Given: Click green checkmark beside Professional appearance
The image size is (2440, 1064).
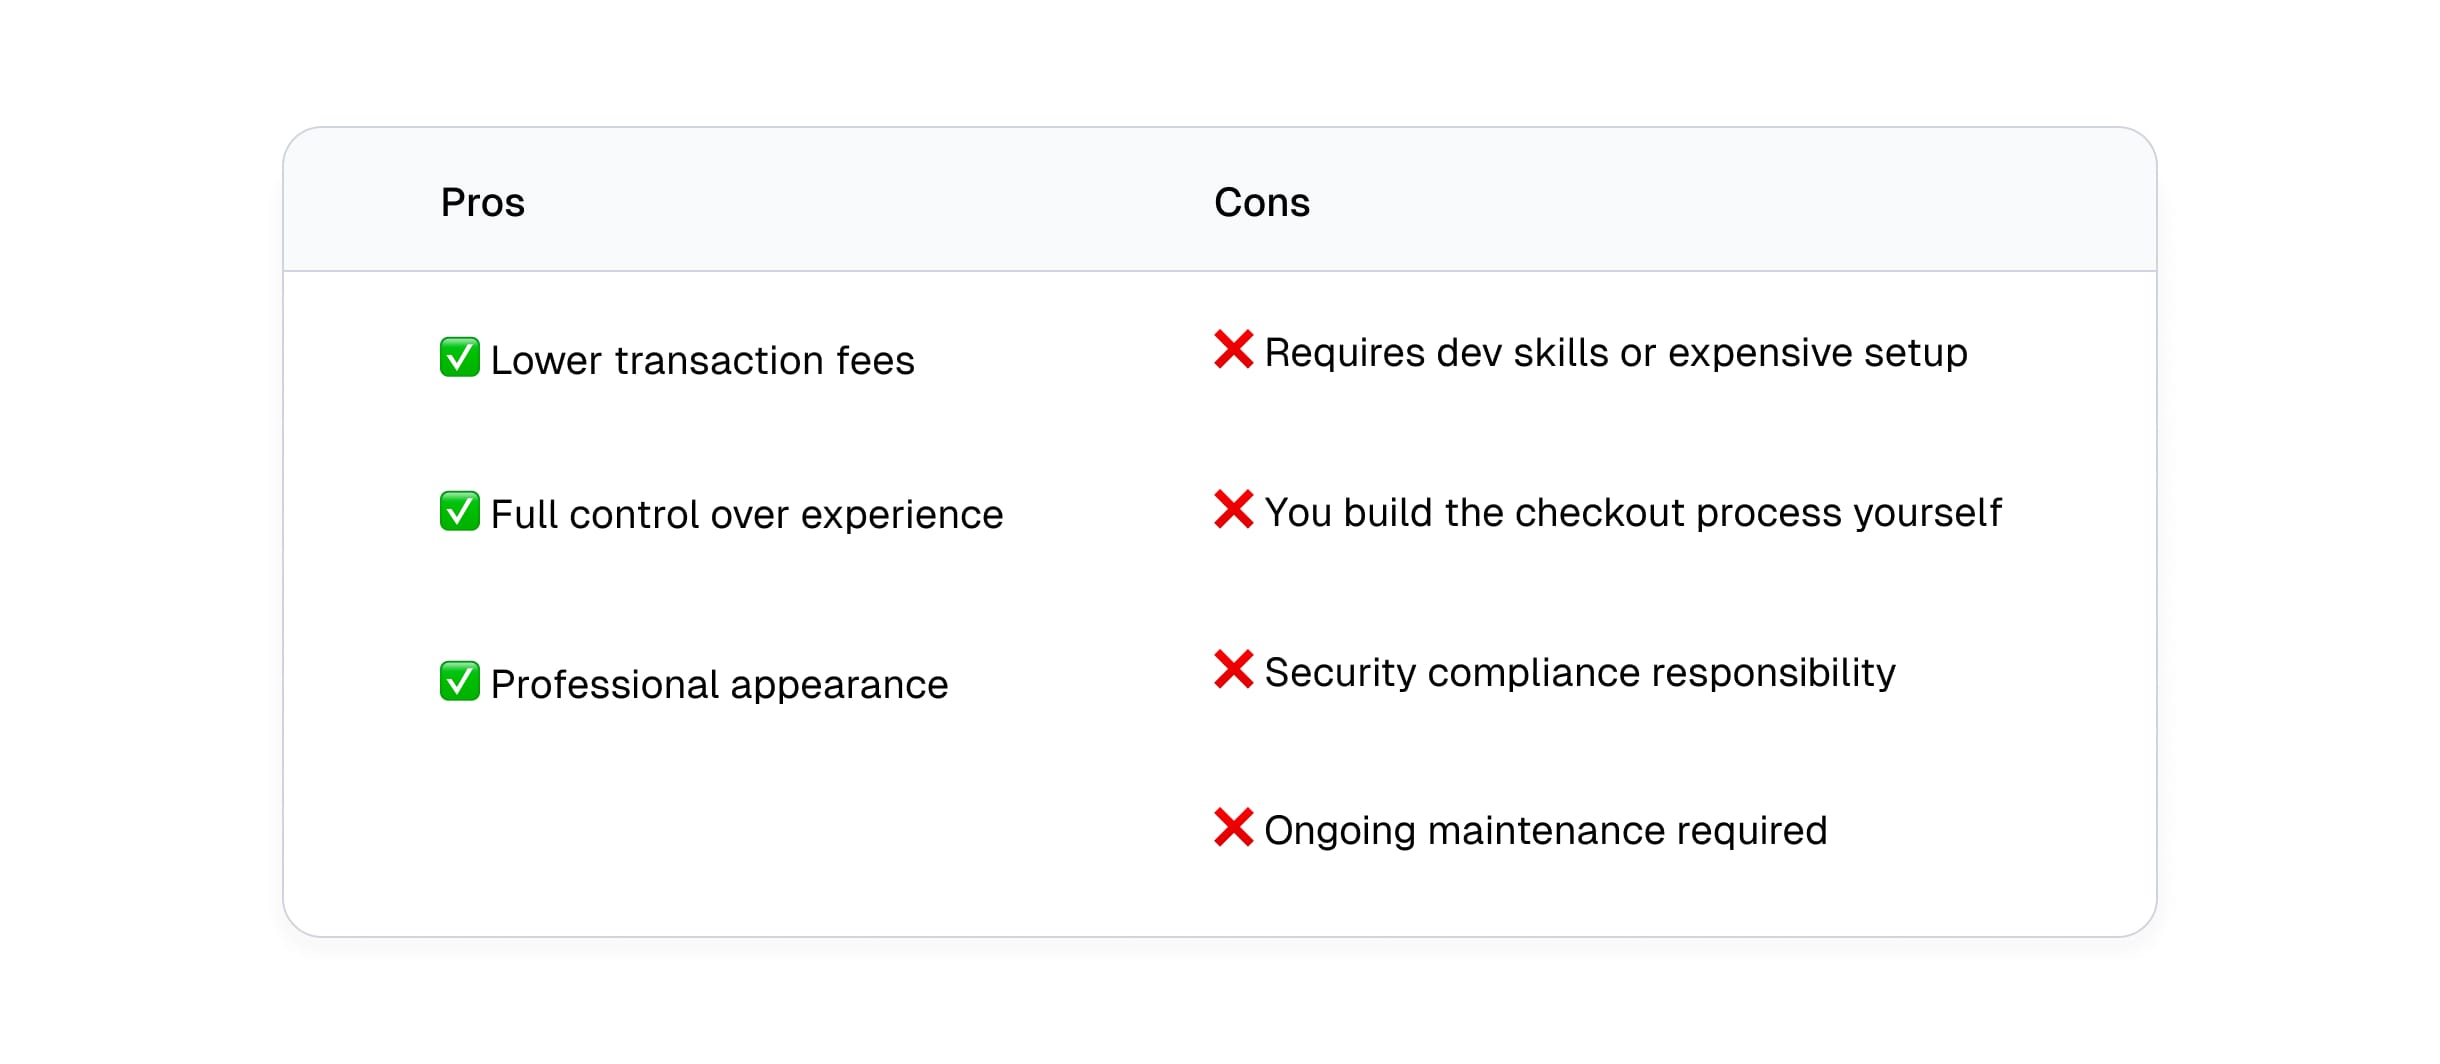Looking at the screenshot, I should [460, 681].
